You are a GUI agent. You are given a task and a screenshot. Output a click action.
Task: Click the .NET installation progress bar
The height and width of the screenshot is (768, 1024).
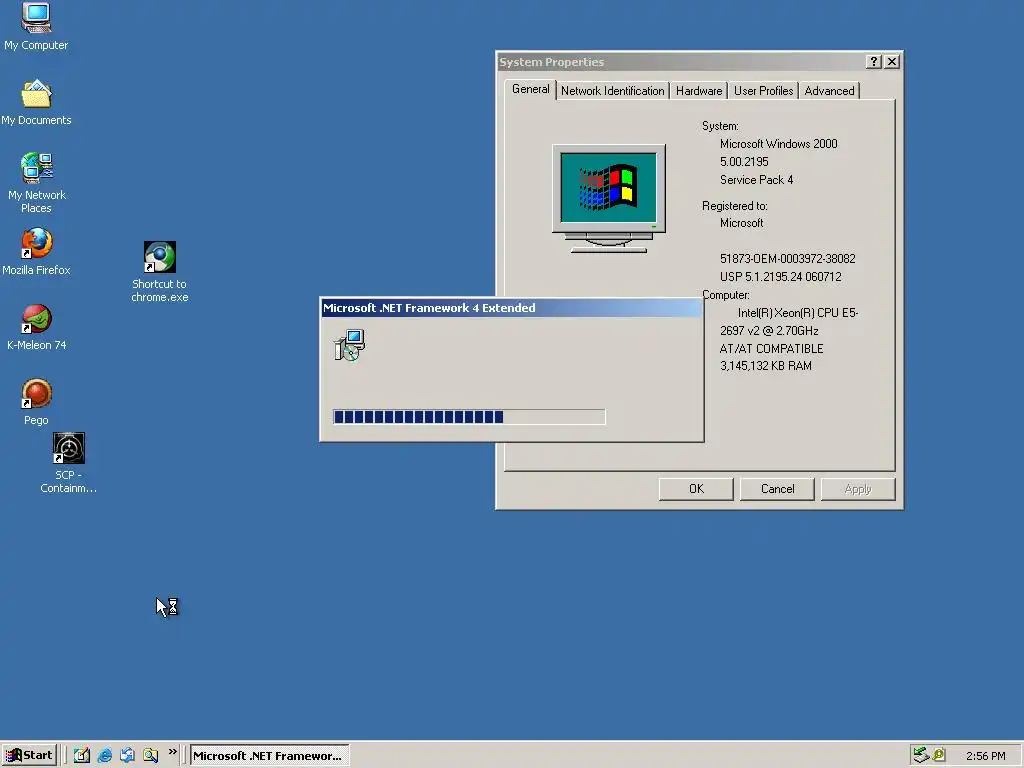pyautogui.click(x=469, y=417)
